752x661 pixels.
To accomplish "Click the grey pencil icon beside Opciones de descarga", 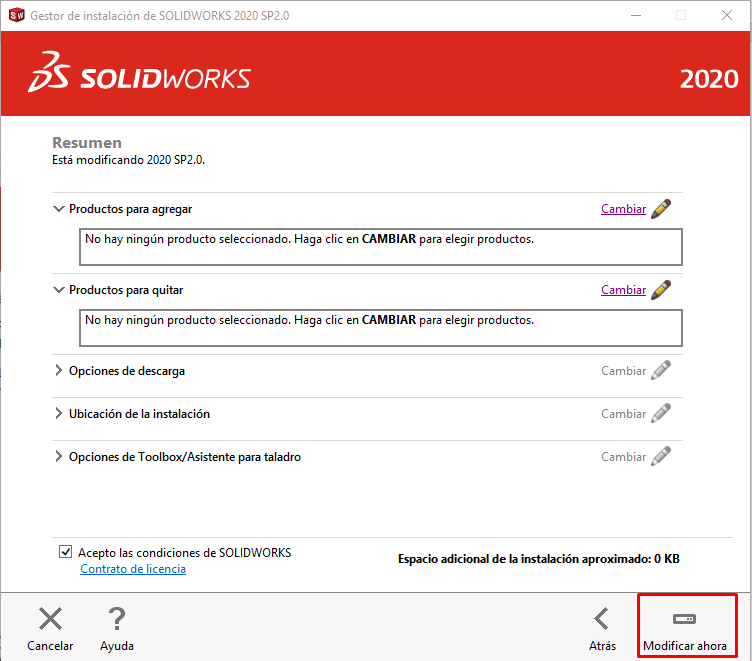I will pos(661,371).
